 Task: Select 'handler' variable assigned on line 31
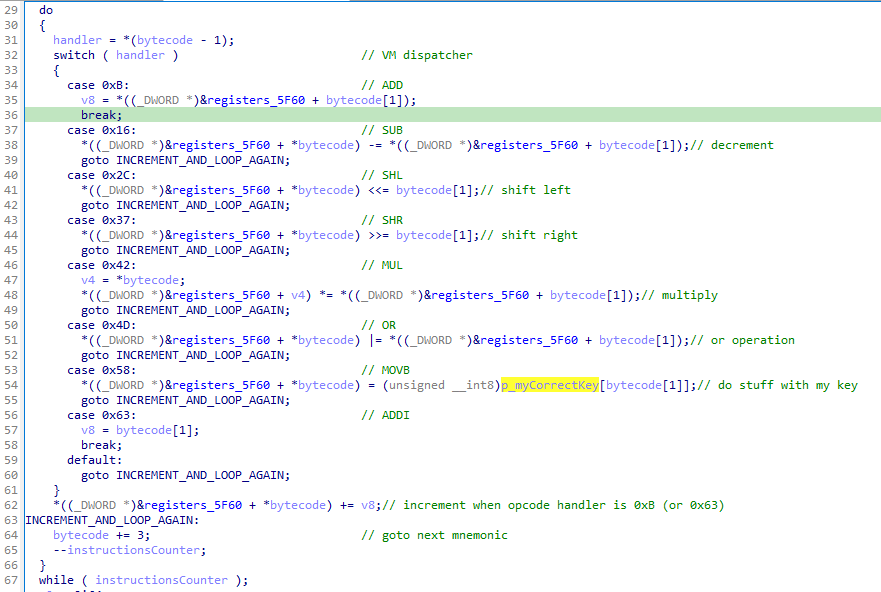click(x=78, y=40)
